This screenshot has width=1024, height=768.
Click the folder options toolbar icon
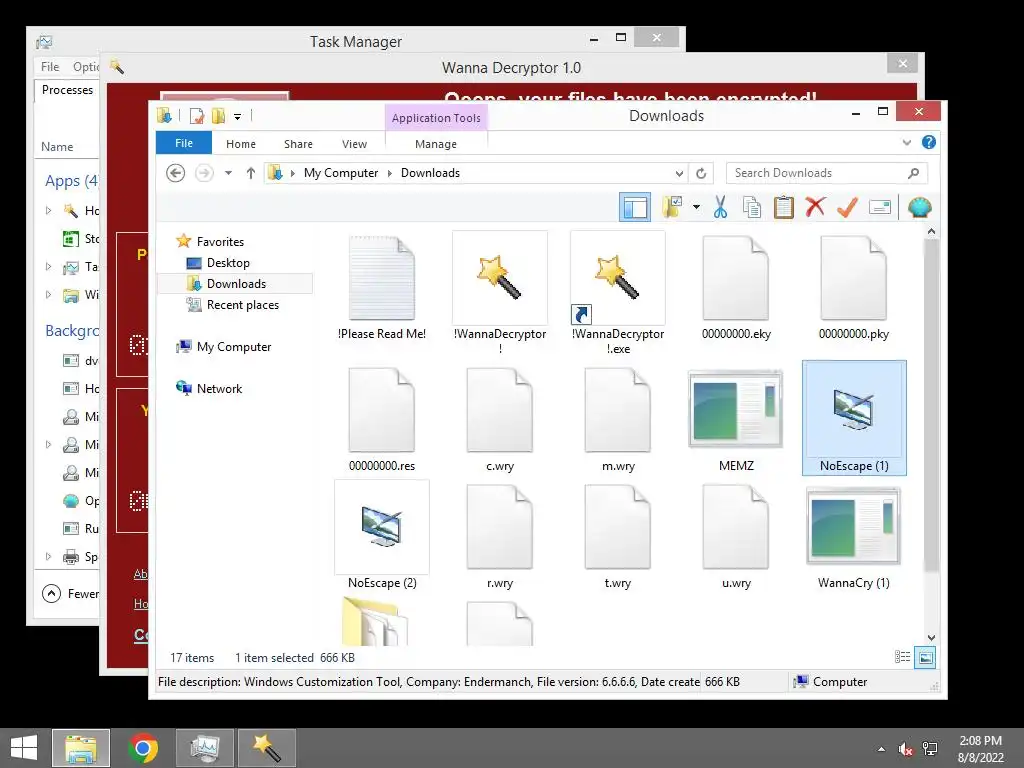point(672,208)
